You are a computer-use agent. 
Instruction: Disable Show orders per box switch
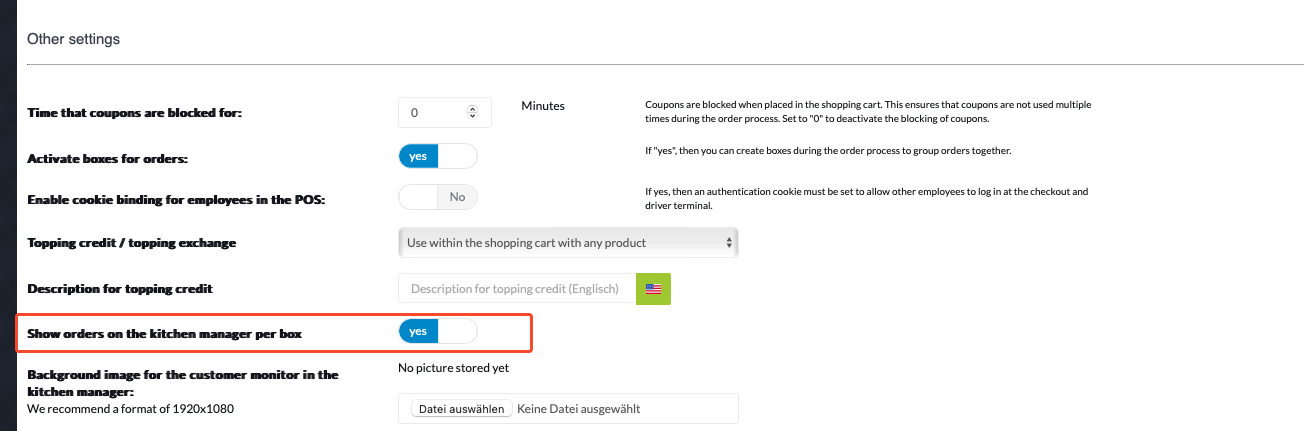(438, 331)
